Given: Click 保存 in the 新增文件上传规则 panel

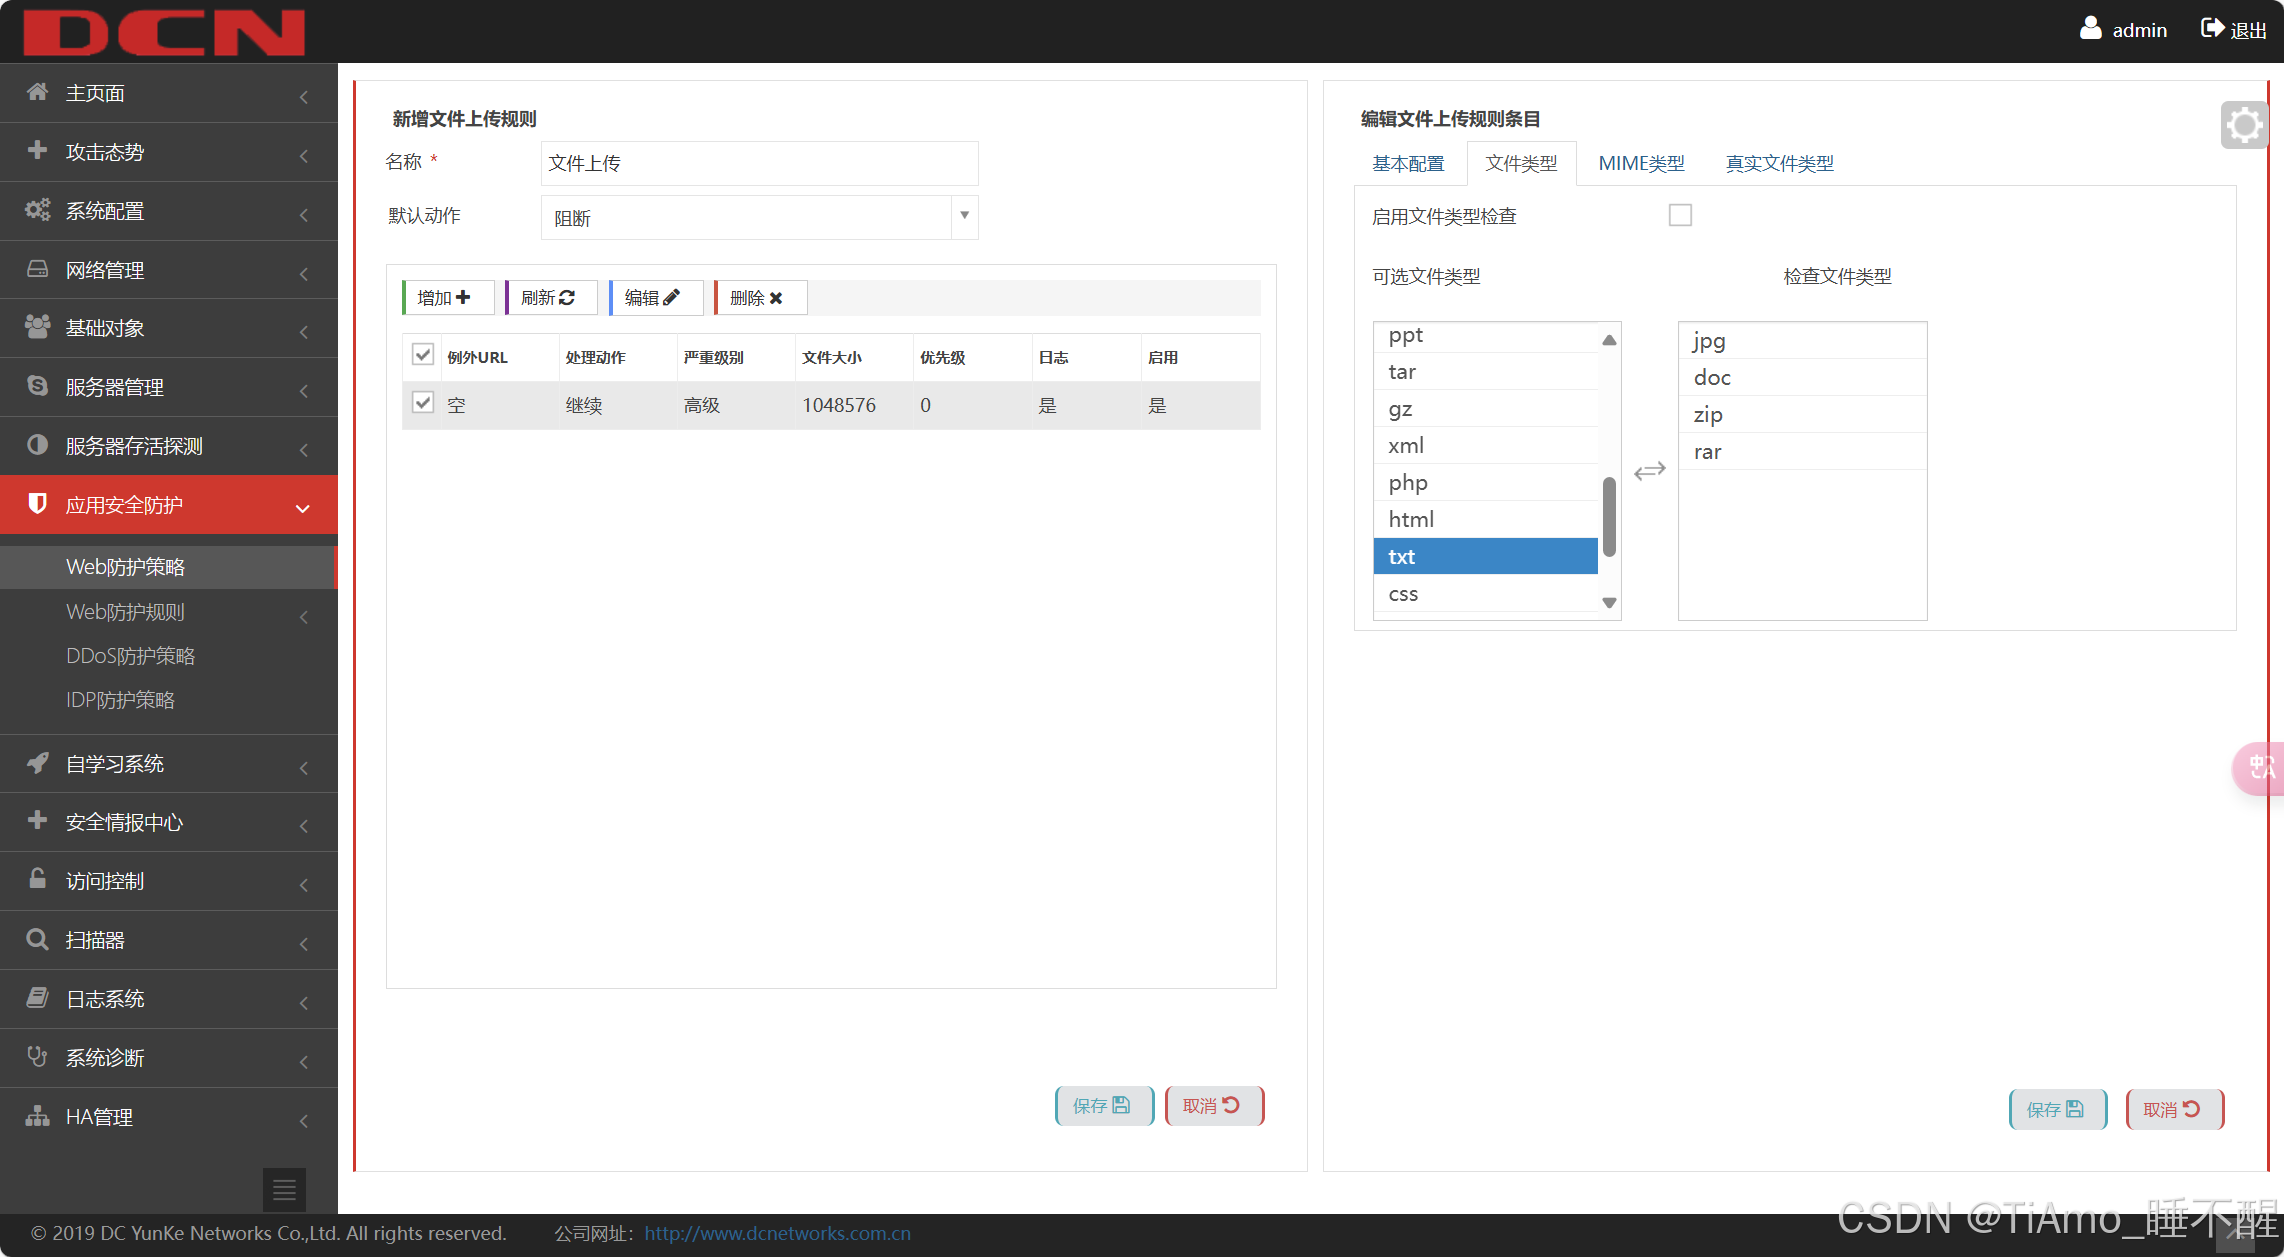Looking at the screenshot, I should (x=1104, y=1106).
